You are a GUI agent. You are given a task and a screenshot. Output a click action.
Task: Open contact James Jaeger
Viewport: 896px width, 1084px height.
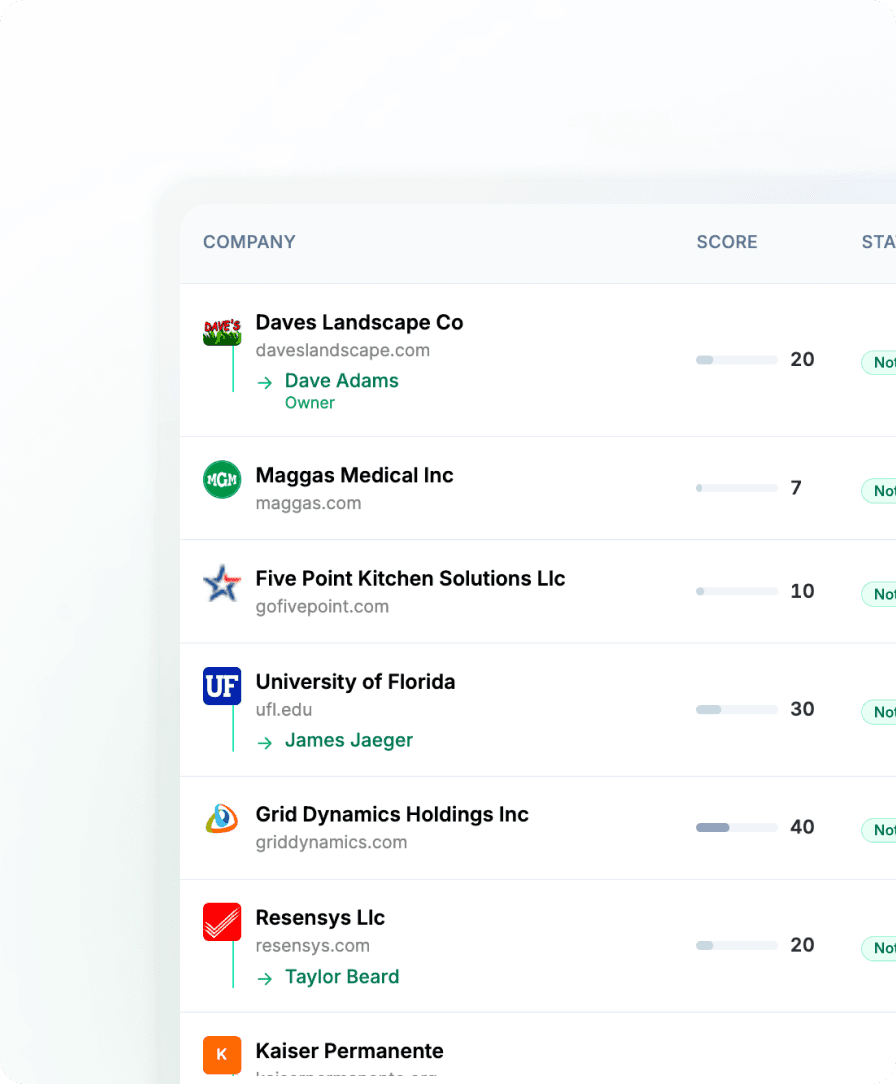[x=348, y=740]
